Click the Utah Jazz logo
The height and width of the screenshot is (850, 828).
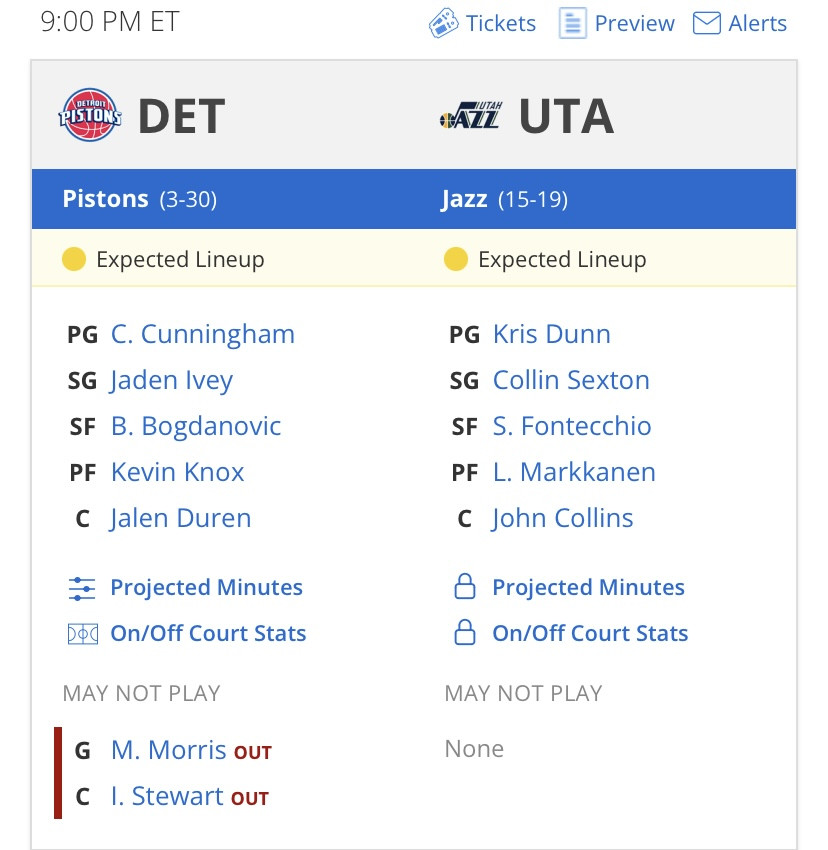click(x=472, y=115)
